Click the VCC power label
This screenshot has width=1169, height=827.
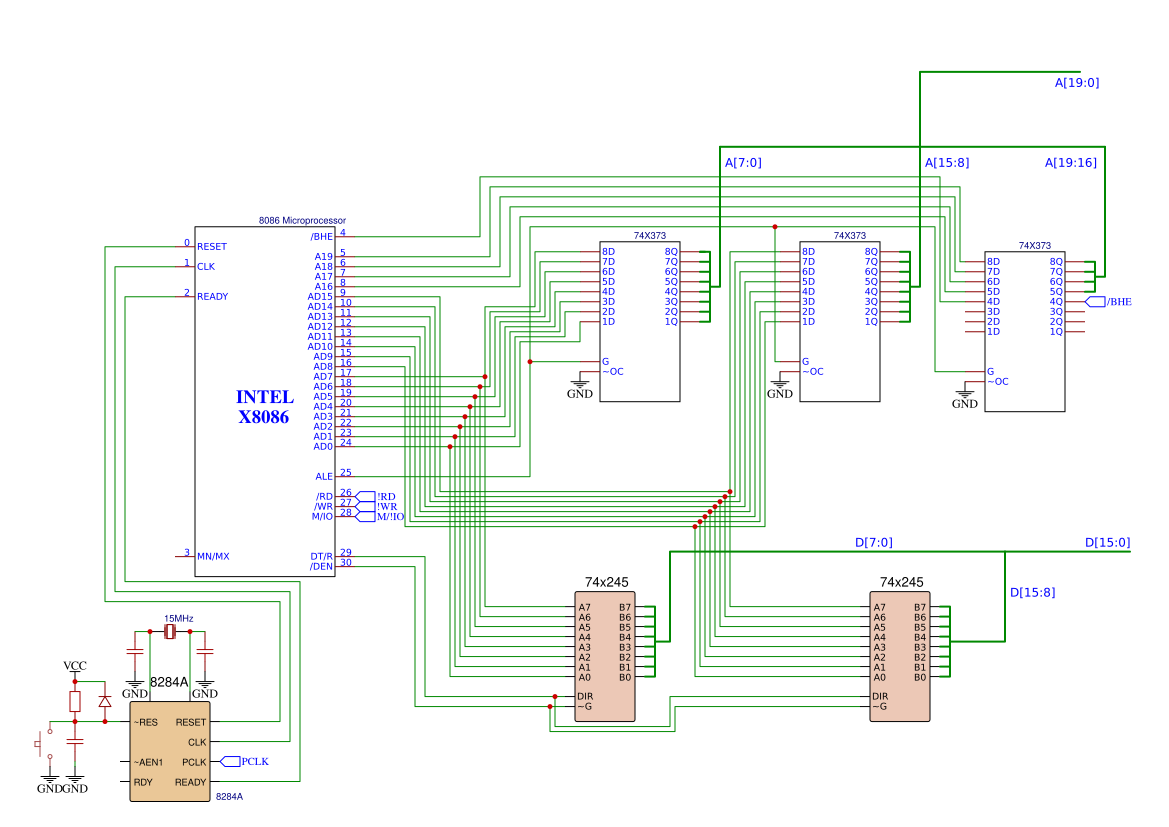(75, 666)
